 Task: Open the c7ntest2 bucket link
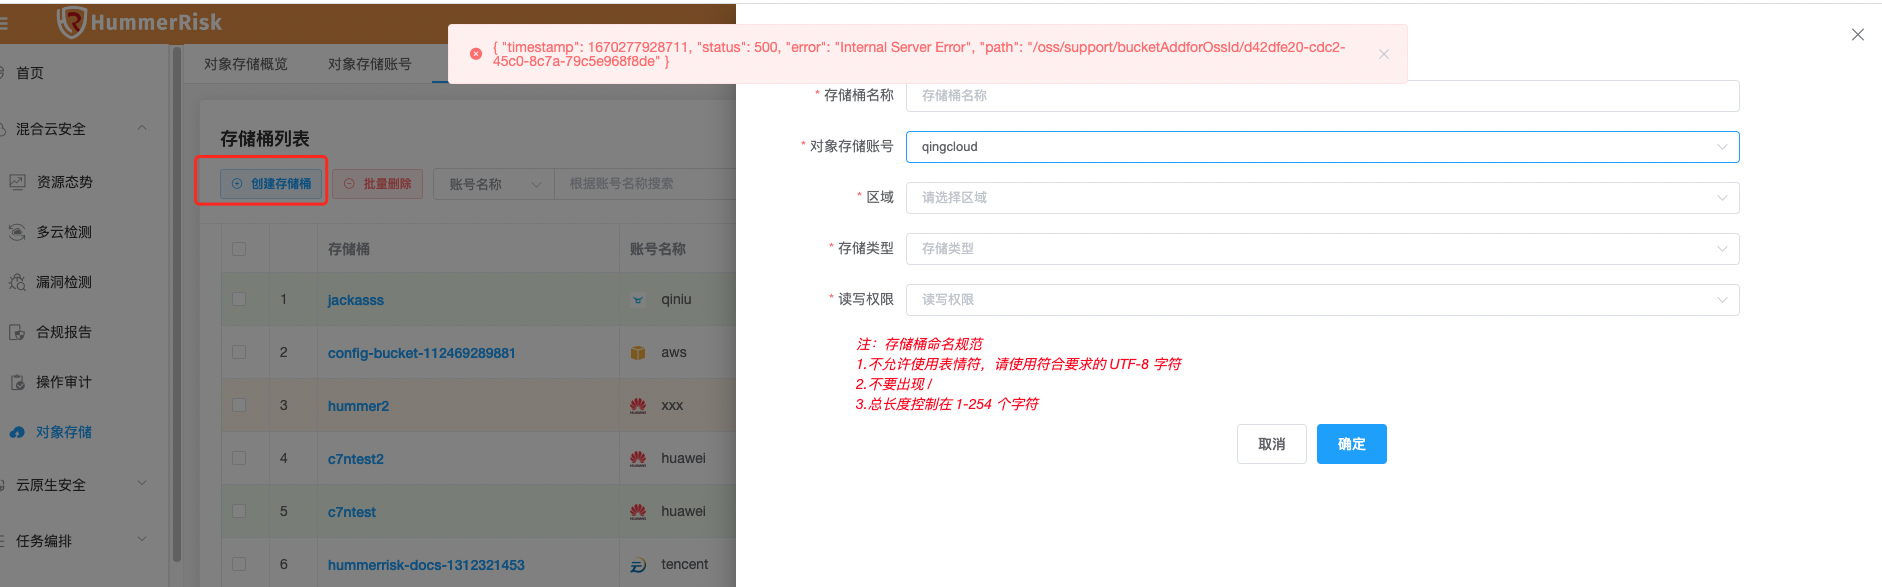356,459
